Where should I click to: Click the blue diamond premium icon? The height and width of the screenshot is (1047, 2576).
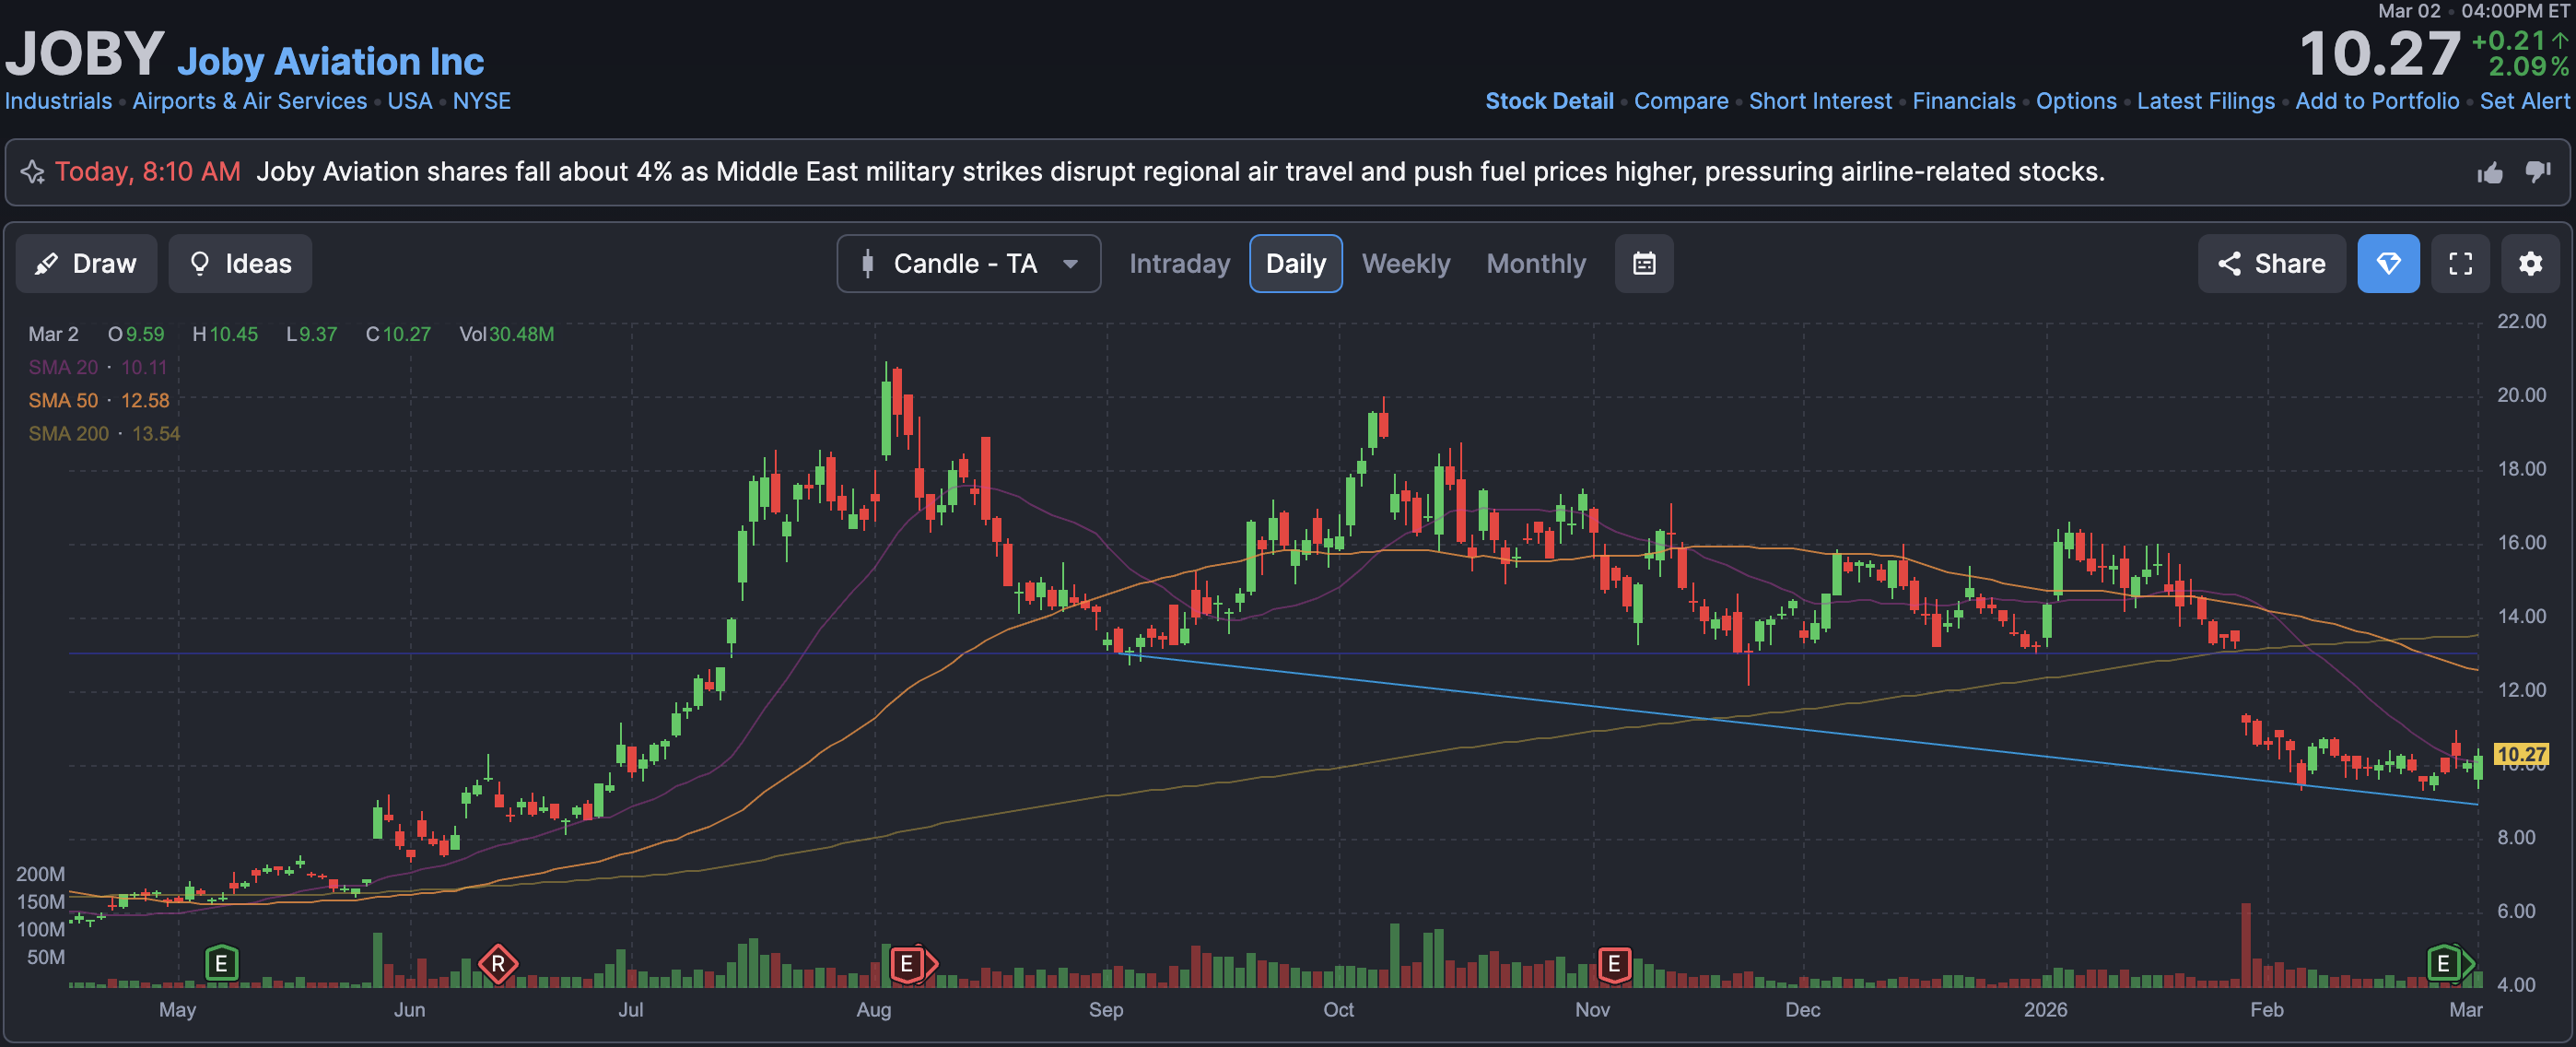2388,264
